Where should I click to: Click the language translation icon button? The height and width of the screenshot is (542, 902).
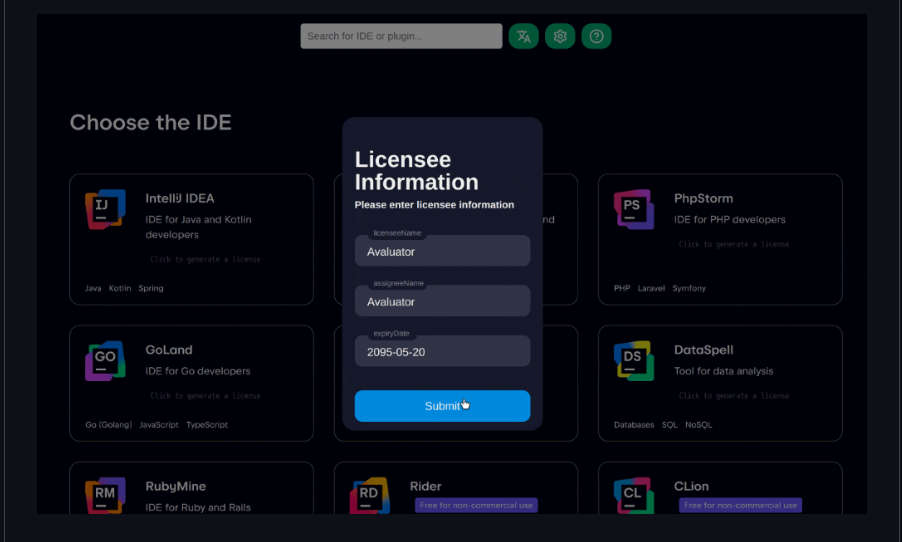523,36
